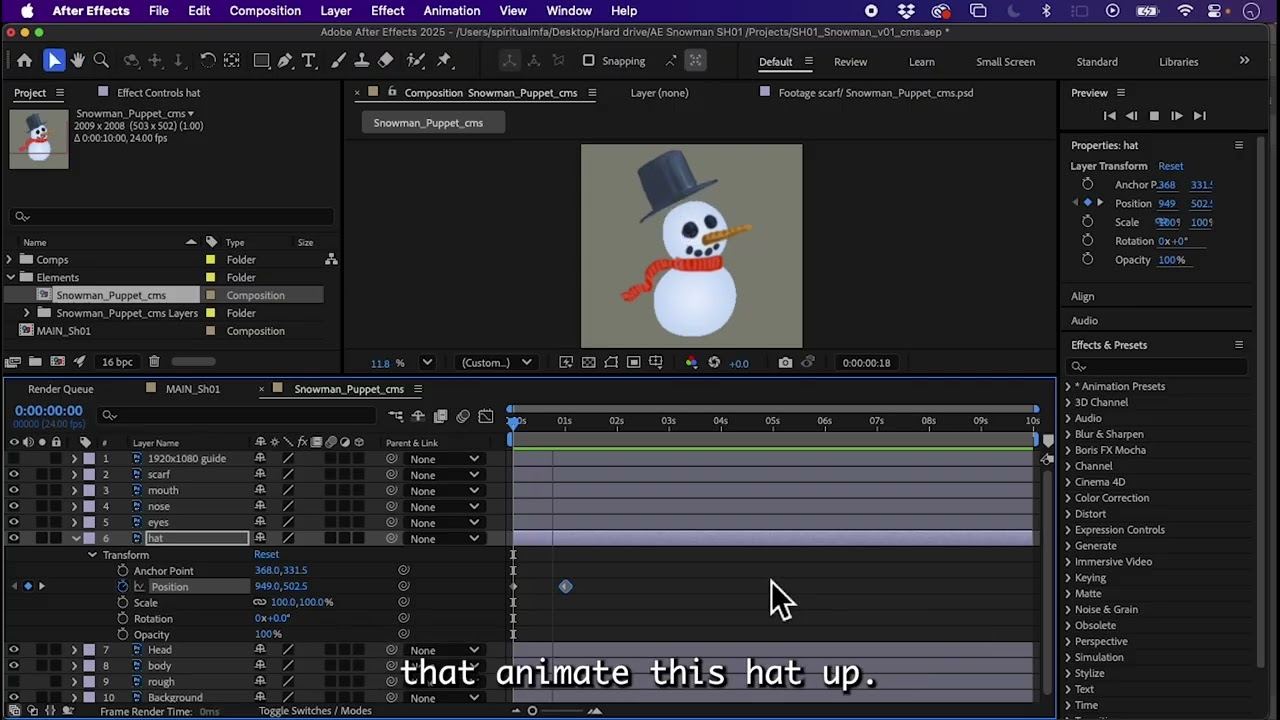Select the Position keyframe at one second
This screenshot has width=1280, height=720.
click(565, 587)
